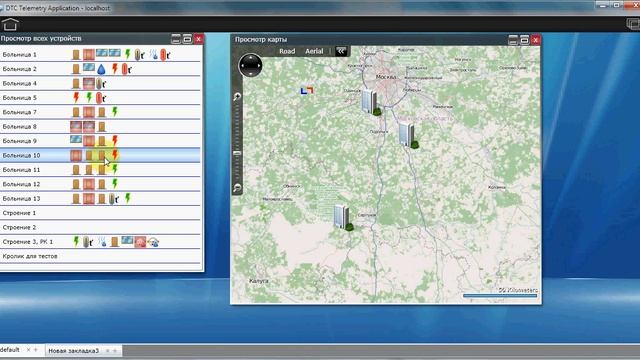
Task: Zoom in using the magnifier plus icon
Action: tap(237, 97)
